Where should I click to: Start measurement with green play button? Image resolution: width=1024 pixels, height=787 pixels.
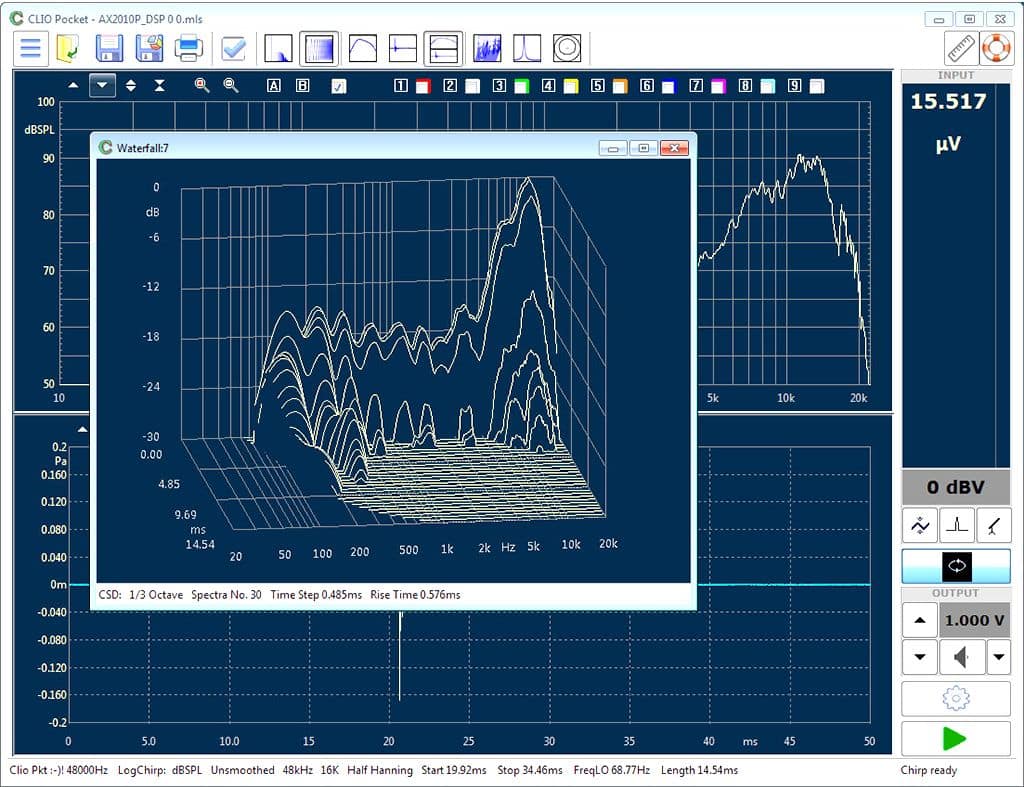[955, 738]
